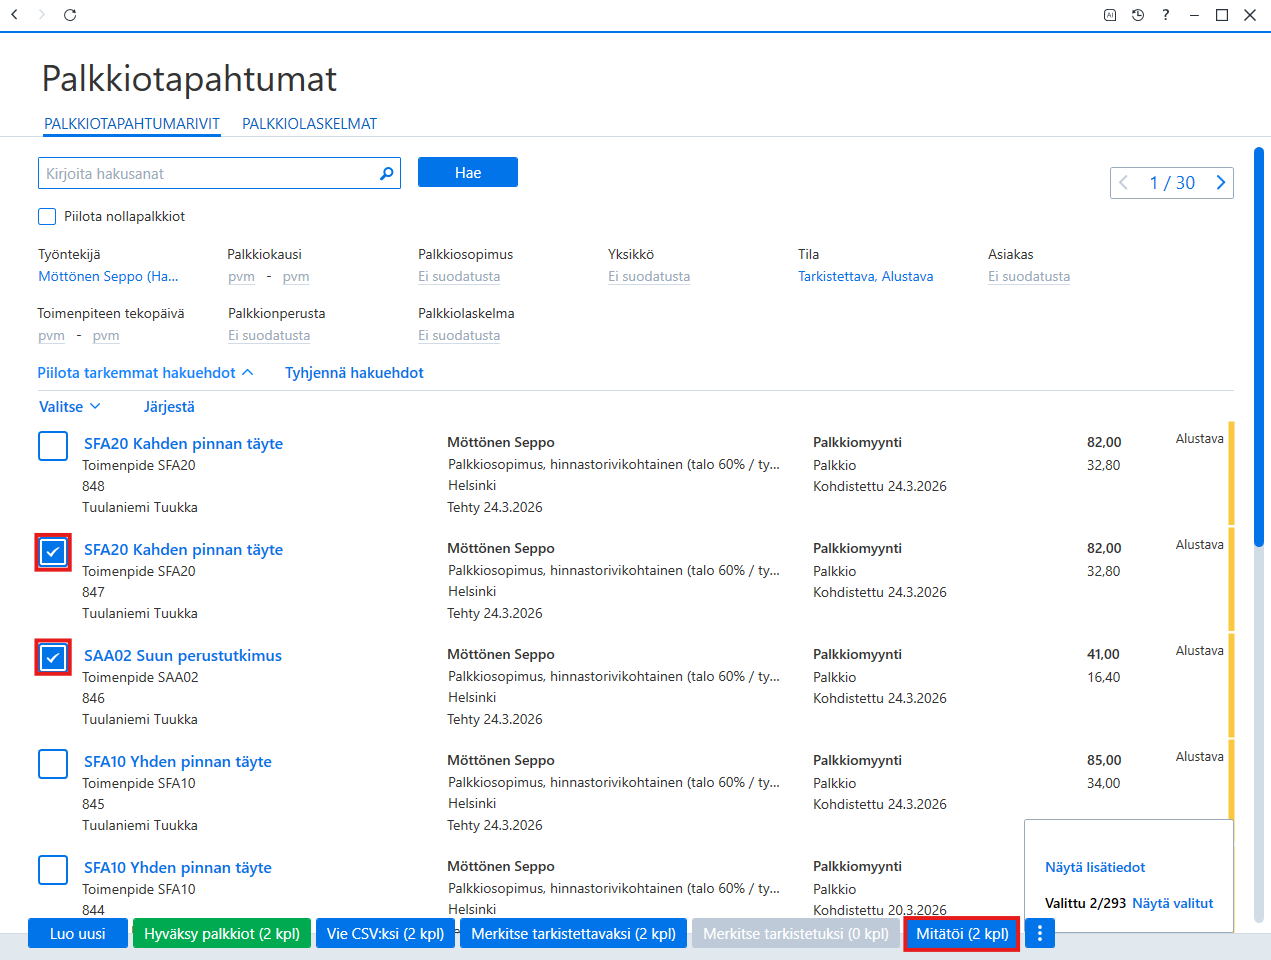Click the Tyhjennä hakuehdot link
1271x960 pixels.
[354, 373]
